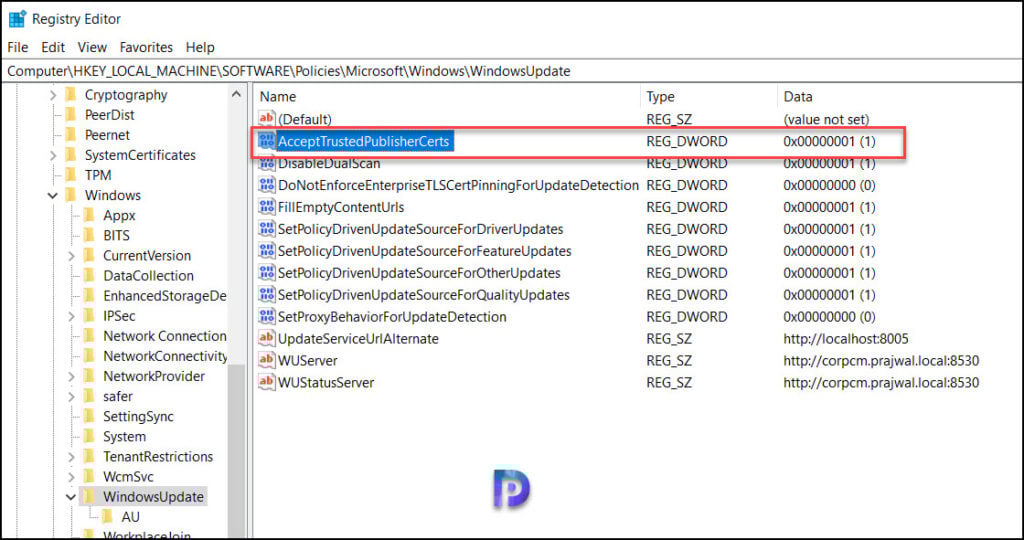
Task: Select the DataCollection folder icon
Action: (89, 276)
